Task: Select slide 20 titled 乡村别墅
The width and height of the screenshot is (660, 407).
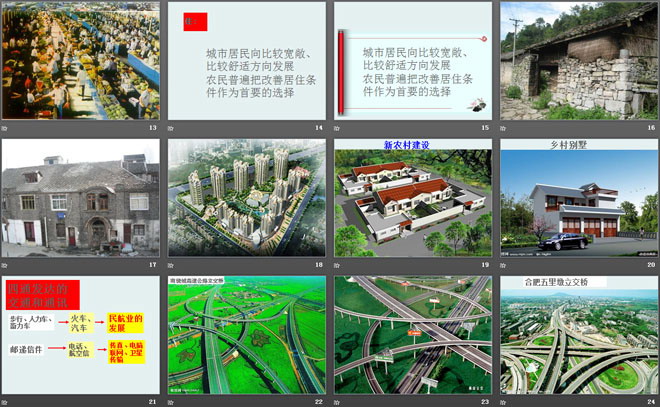Action: (x=579, y=198)
